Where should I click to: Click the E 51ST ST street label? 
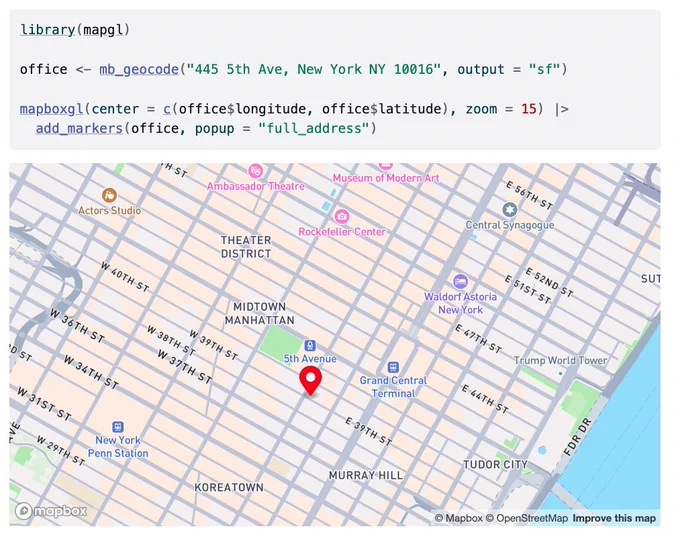tap(528, 289)
